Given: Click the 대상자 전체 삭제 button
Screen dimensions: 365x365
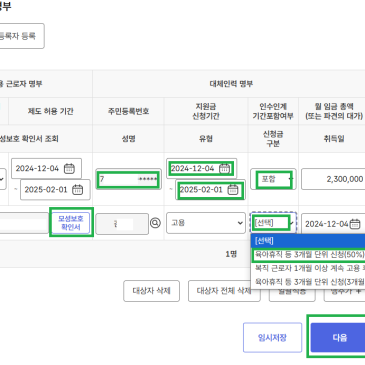Looking at the screenshot, I should coord(224,291).
